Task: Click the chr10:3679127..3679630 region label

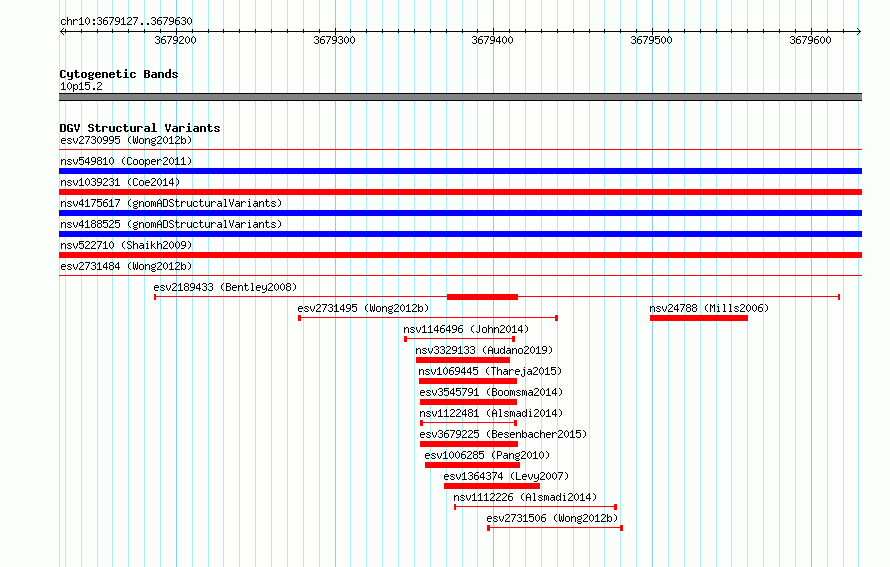Action: point(126,22)
